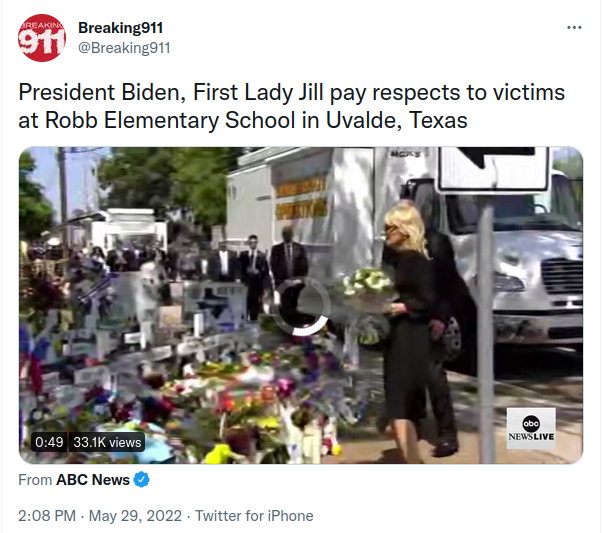Click the abc News Live watermark logo
This screenshot has height=533, width=603.
531,428
